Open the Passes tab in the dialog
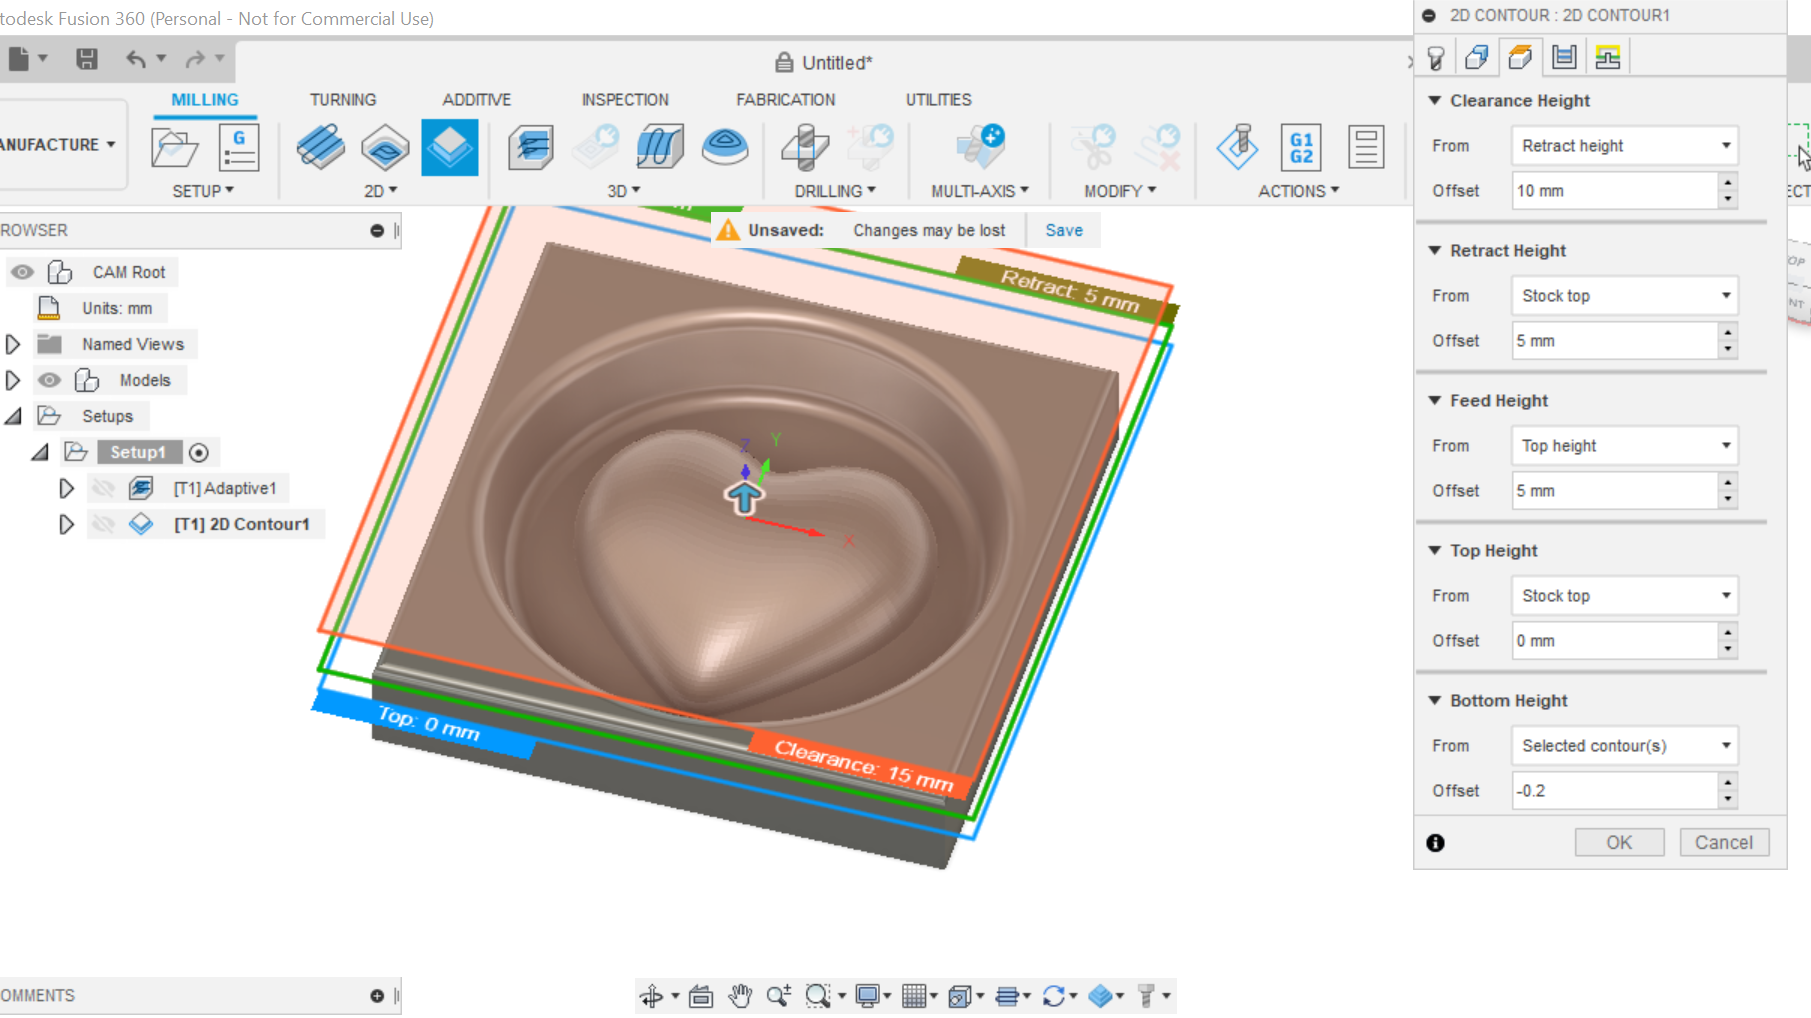Screen dimensions: 1811x1018 click(x=1564, y=56)
